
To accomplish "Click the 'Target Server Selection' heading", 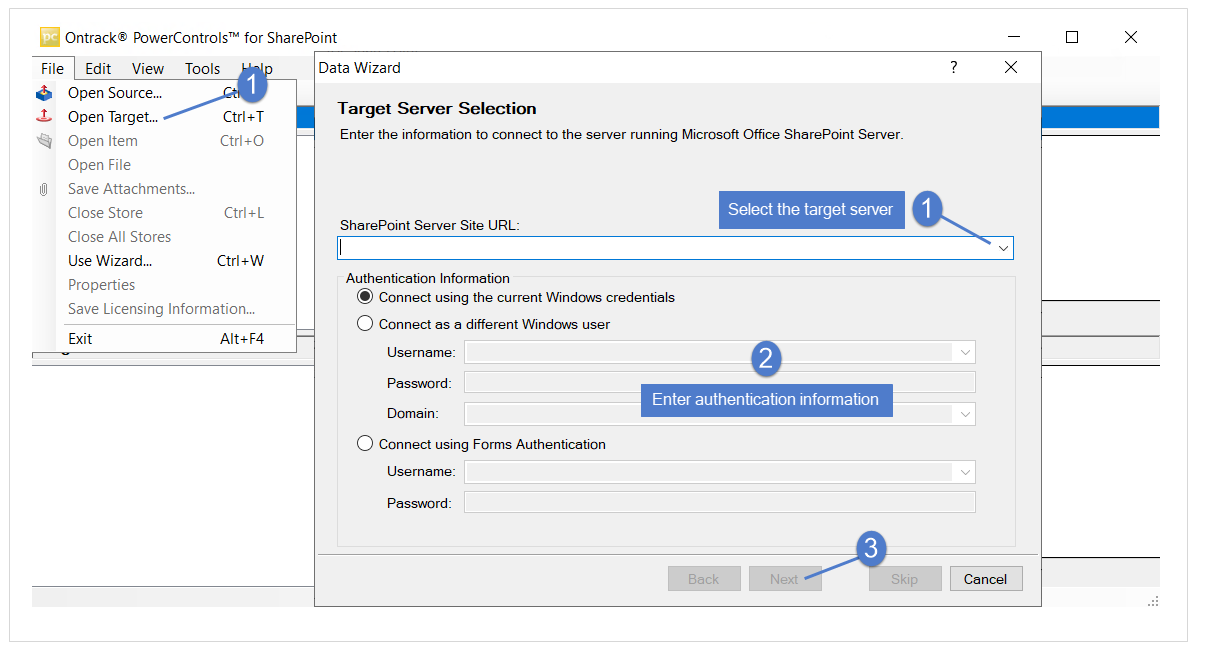I will (437, 108).
